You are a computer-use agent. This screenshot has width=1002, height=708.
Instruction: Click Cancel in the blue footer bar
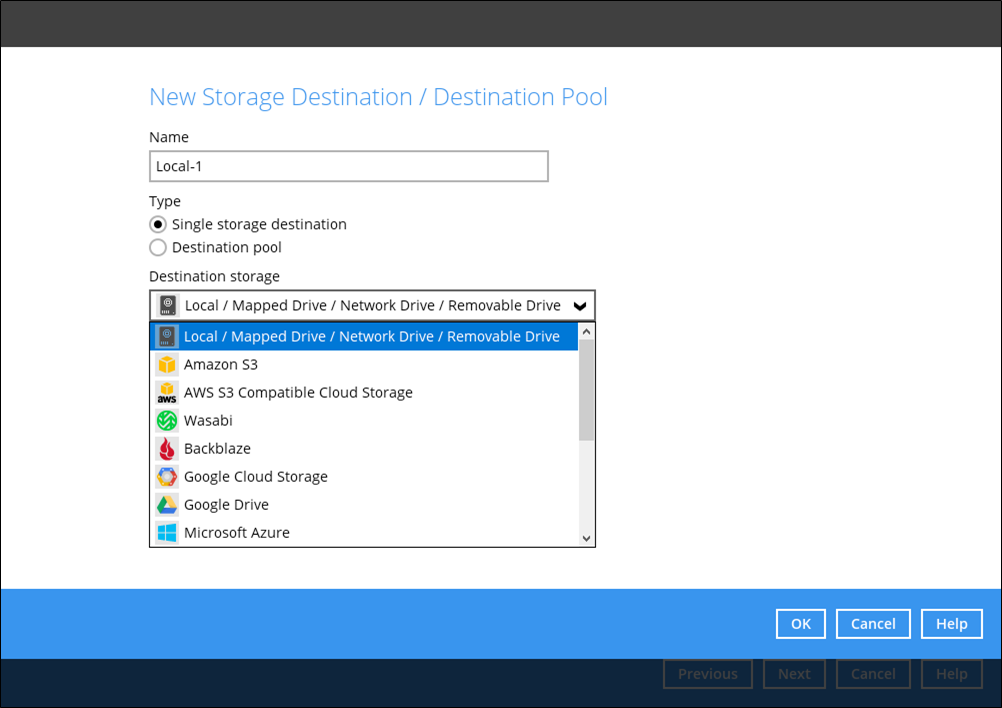(x=872, y=624)
